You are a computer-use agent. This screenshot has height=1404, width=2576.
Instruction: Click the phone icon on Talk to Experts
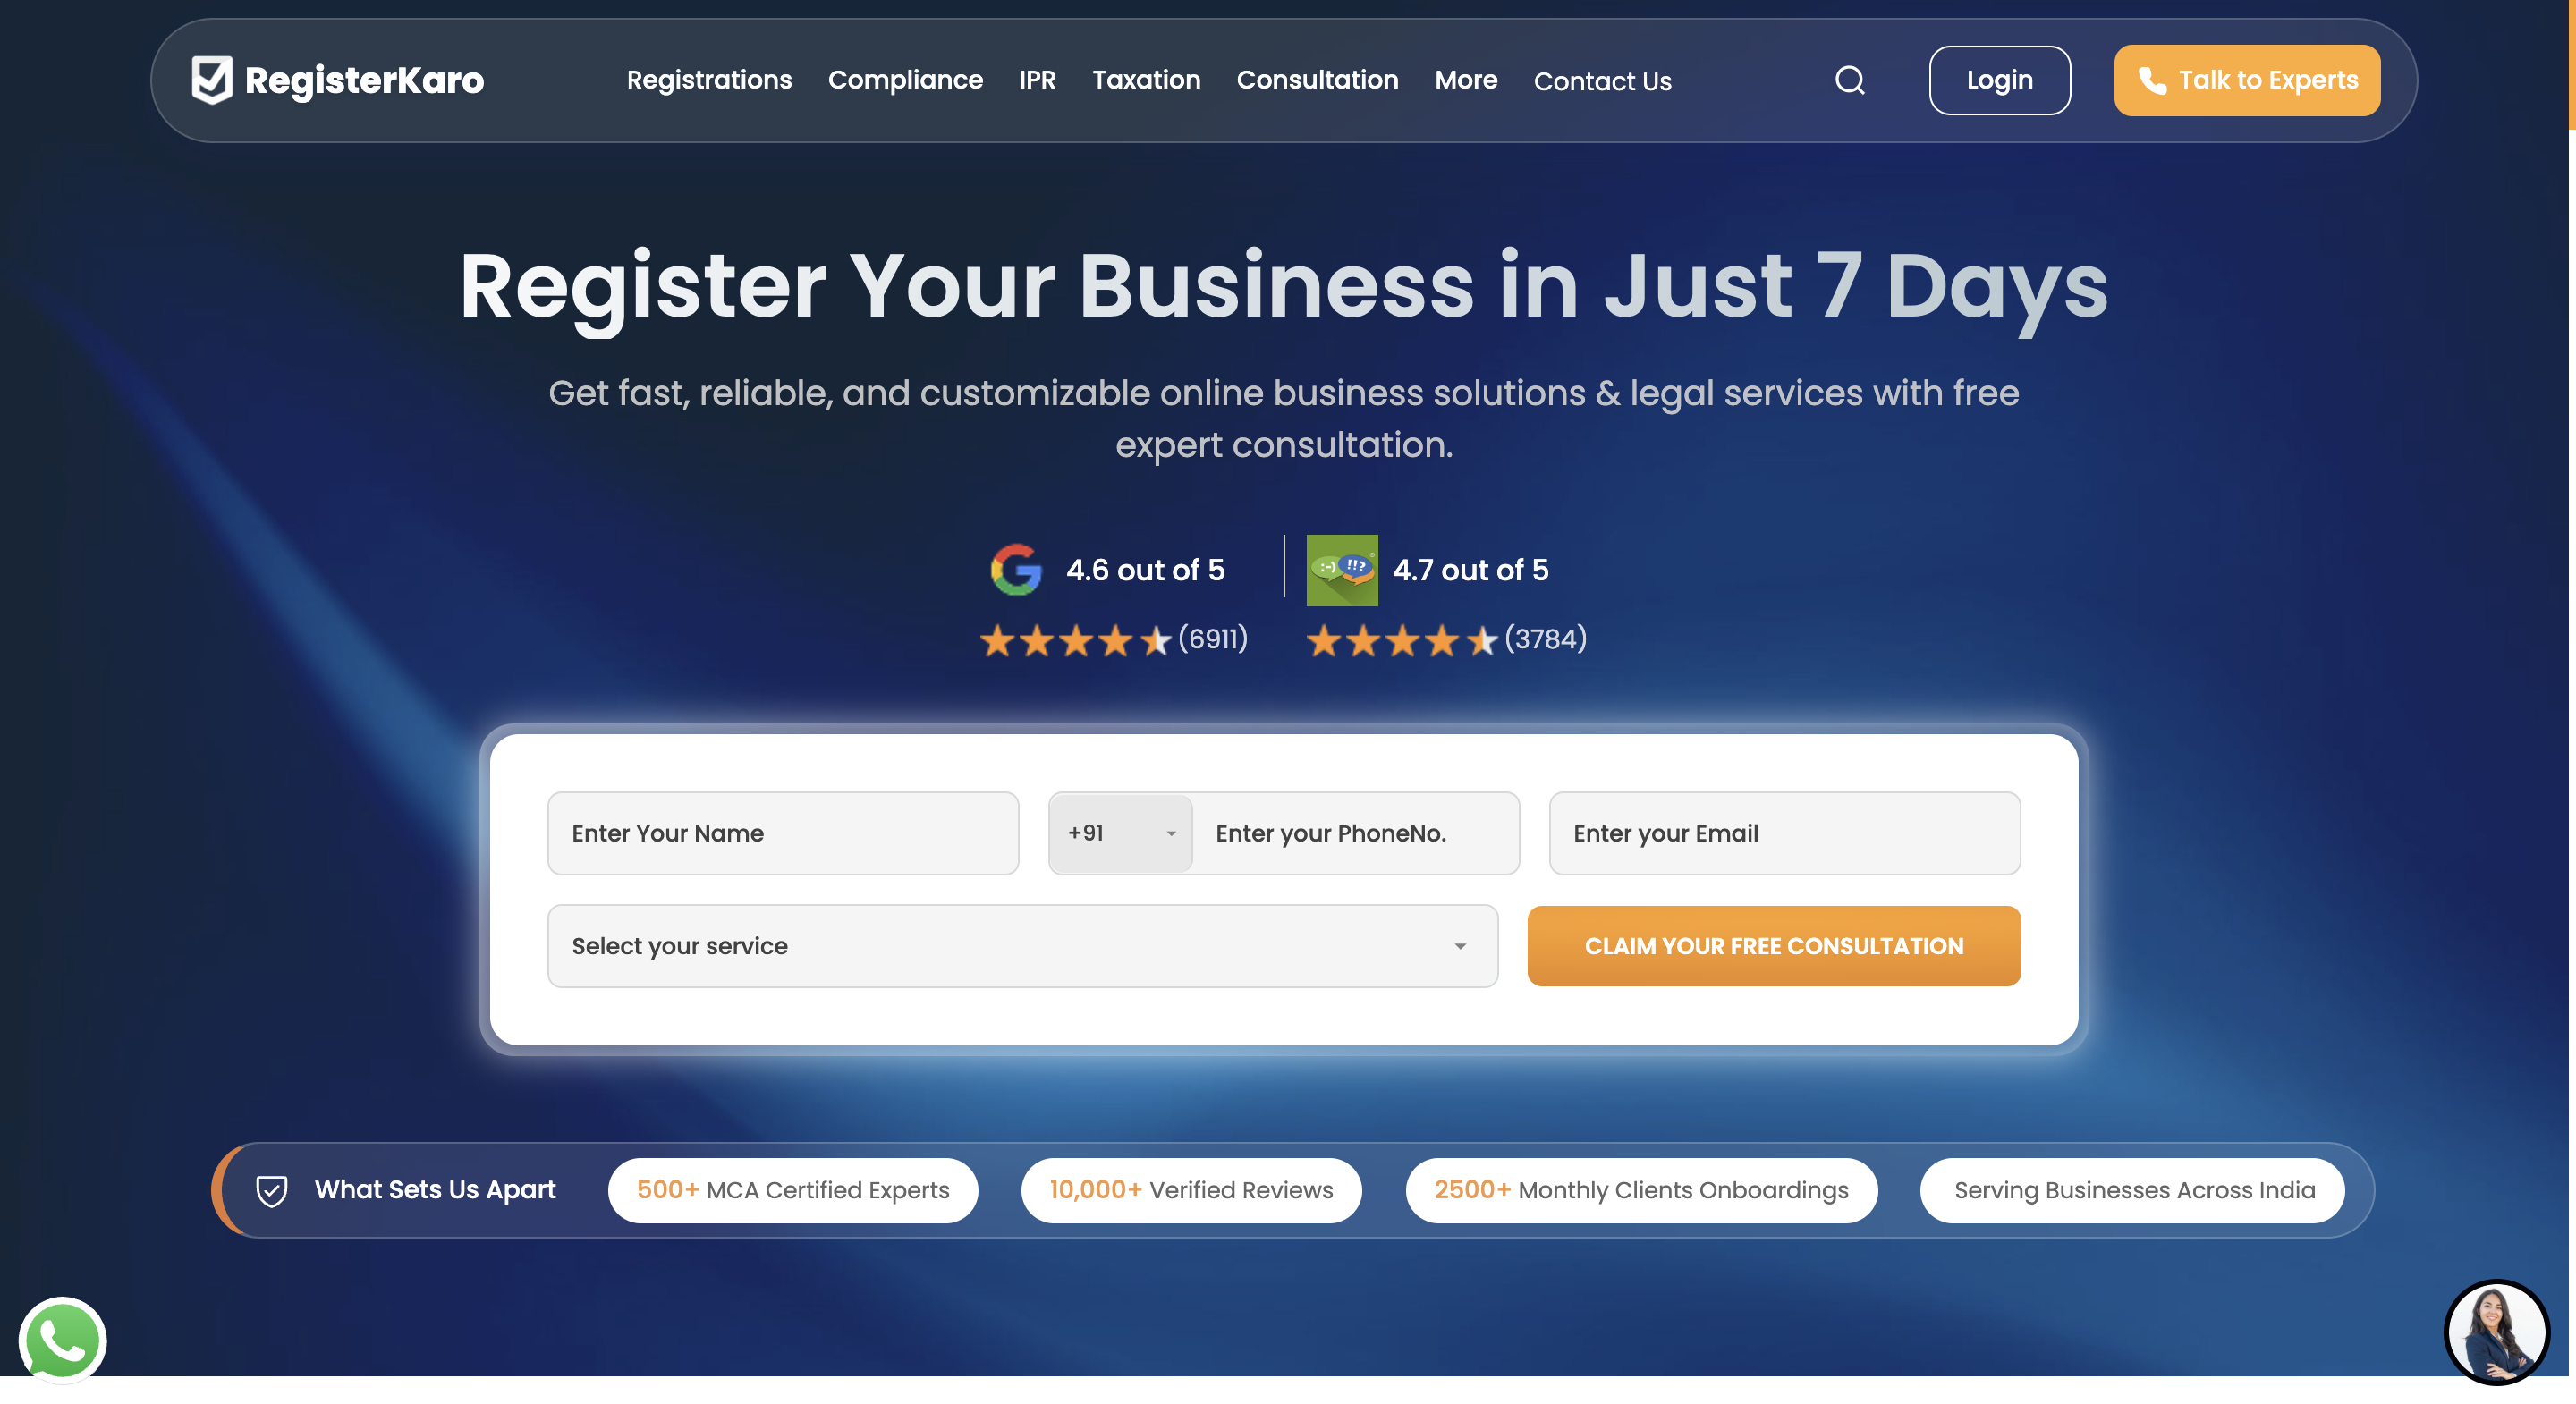tap(2152, 80)
